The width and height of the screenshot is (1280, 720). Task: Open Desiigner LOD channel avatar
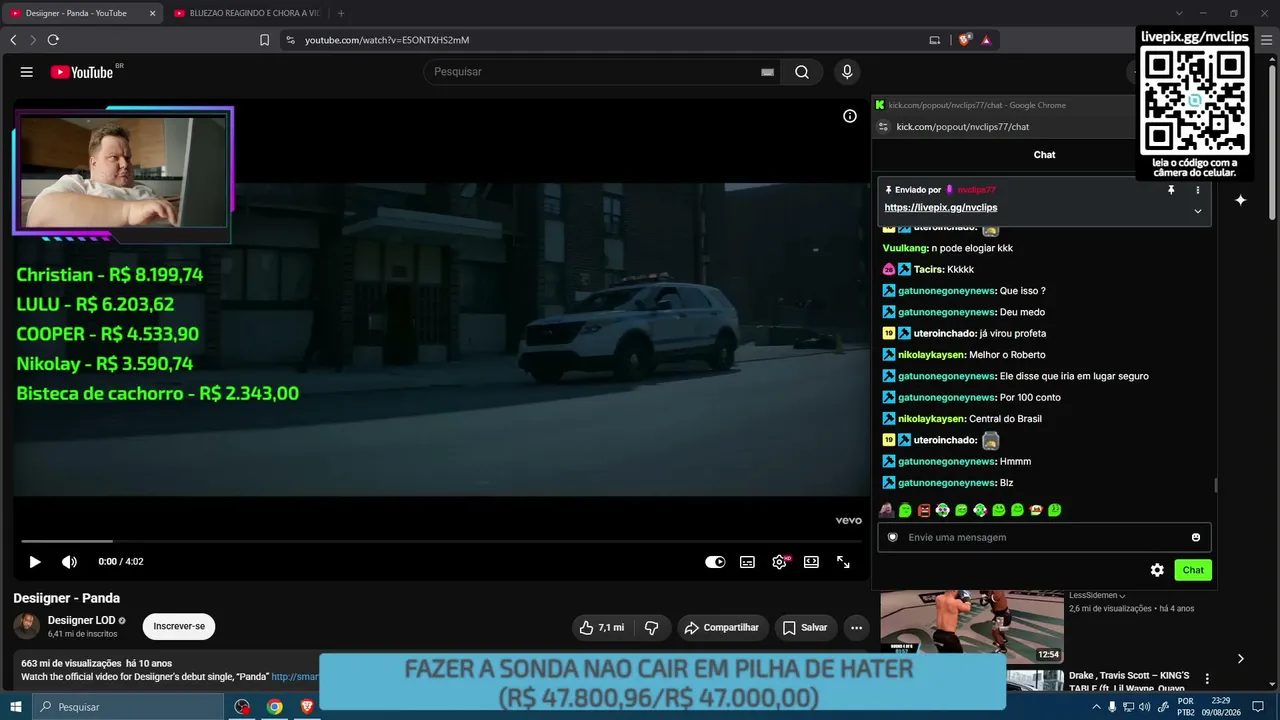27,627
